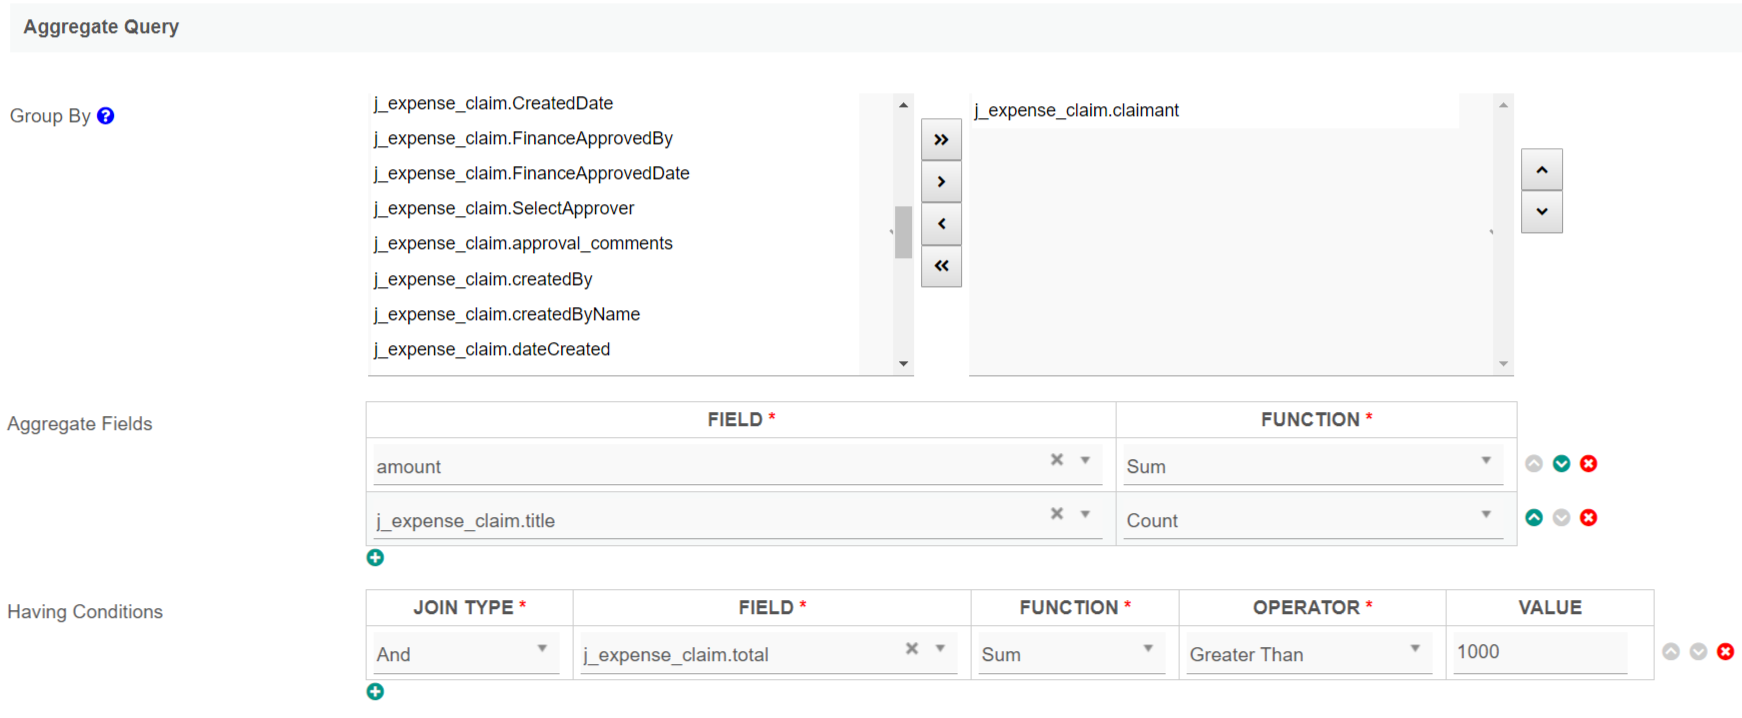Click the having condition value field
The image size is (1742, 718).
[x=1538, y=652]
